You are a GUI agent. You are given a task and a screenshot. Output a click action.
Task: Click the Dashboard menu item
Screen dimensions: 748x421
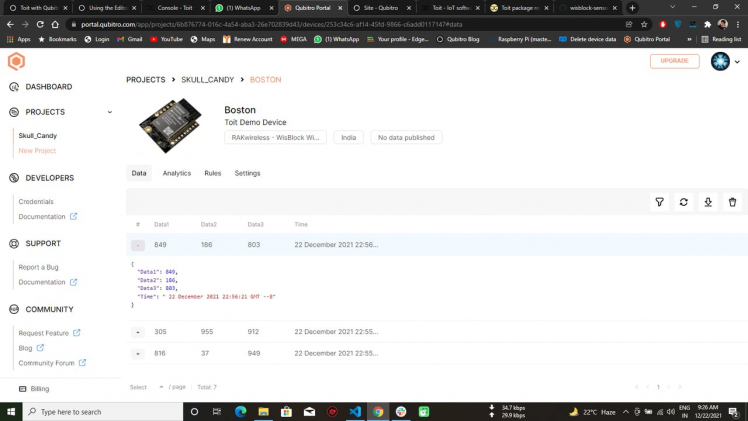49,87
